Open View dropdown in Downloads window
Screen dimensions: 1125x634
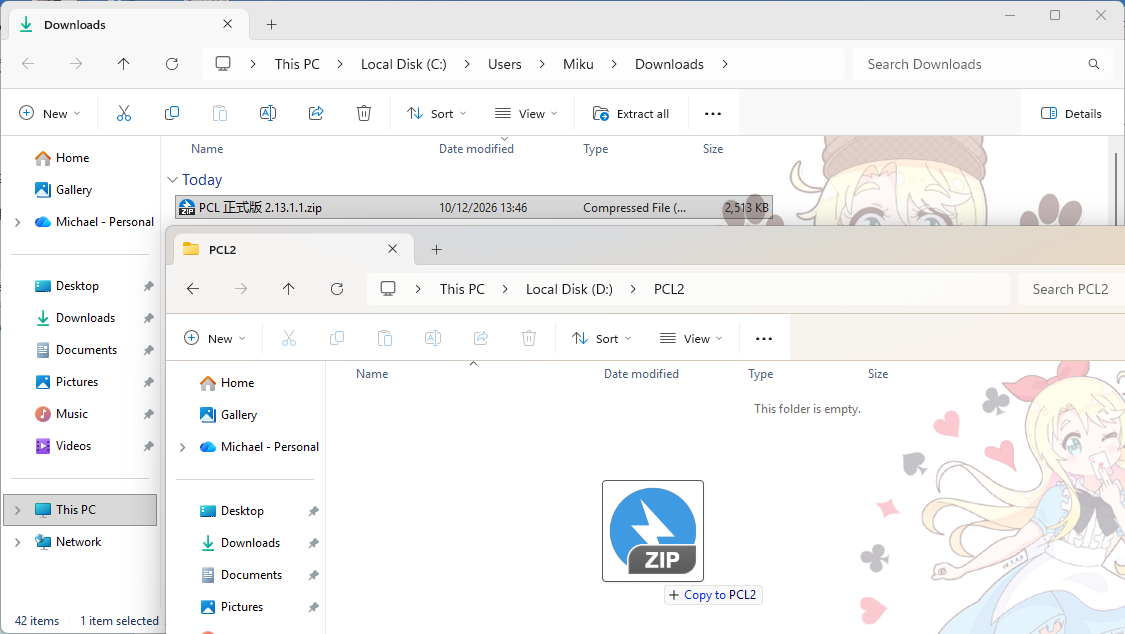pyautogui.click(x=526, y=113)
